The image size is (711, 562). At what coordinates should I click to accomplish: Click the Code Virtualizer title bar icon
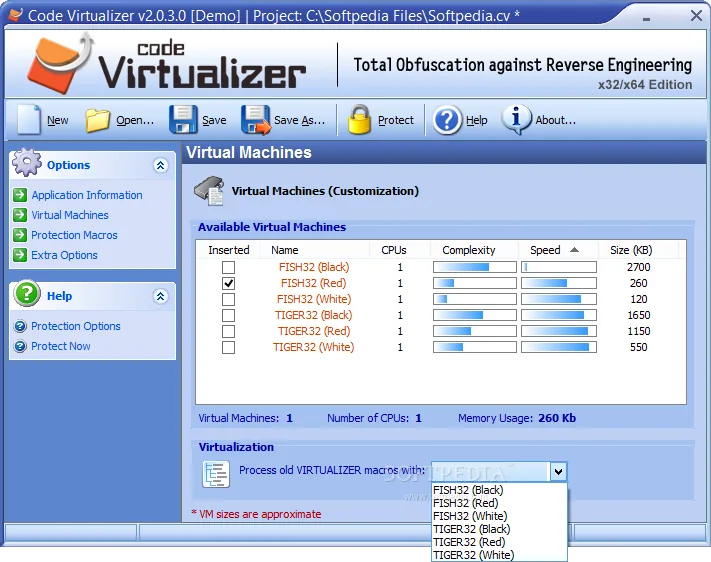[x=15, y=15]
